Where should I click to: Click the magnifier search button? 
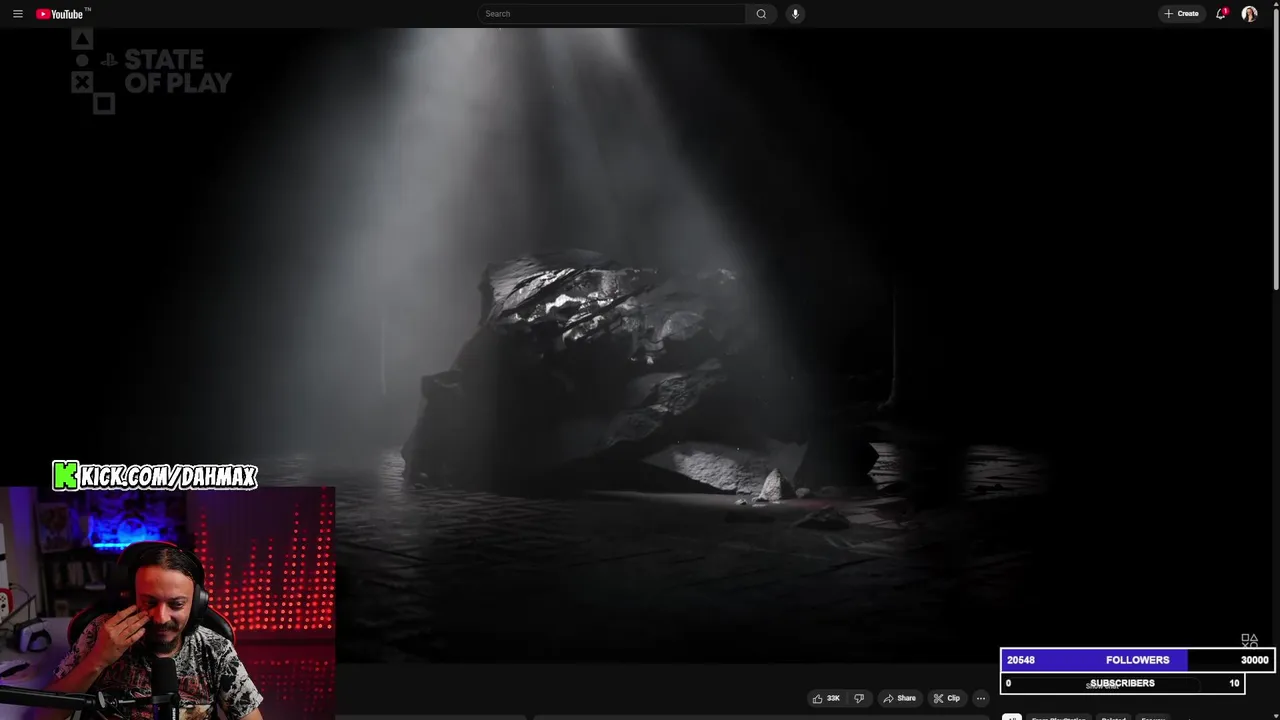pyautogui.click(x=761, y=14)
